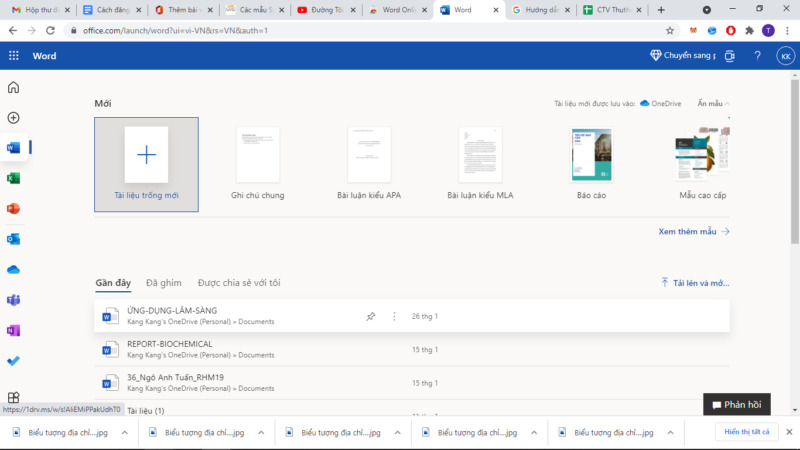Click Hiển thị tất cả downloads button
Screen dimensions: 800x450
746,432
